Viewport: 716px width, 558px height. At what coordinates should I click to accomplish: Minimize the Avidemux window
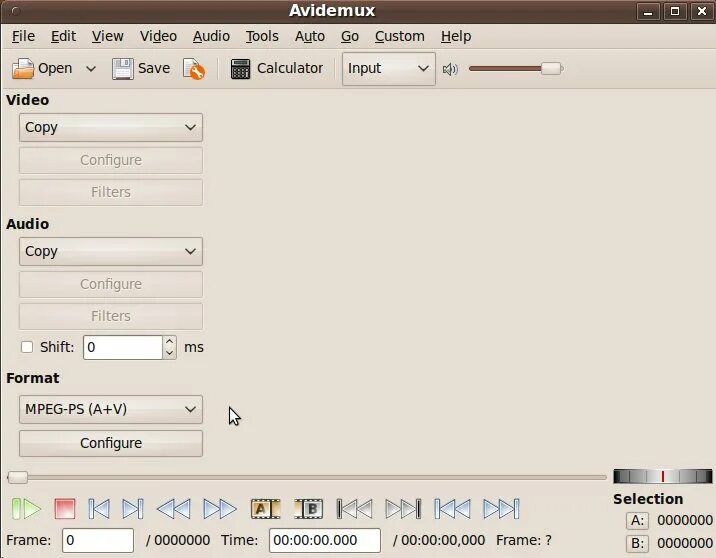pos(648,11)
